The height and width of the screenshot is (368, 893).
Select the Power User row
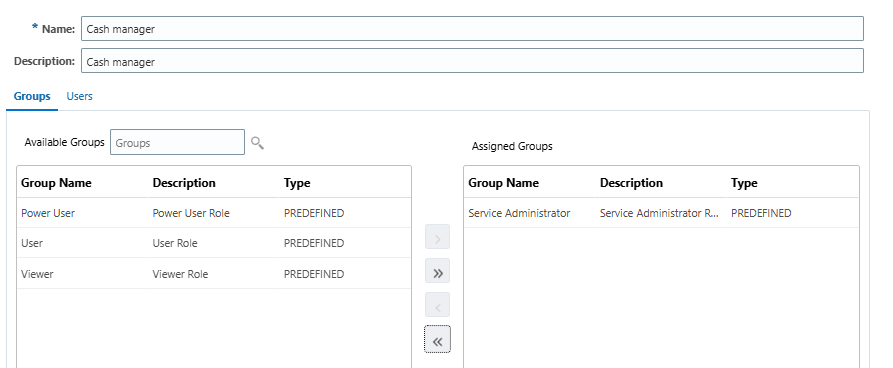214,213
